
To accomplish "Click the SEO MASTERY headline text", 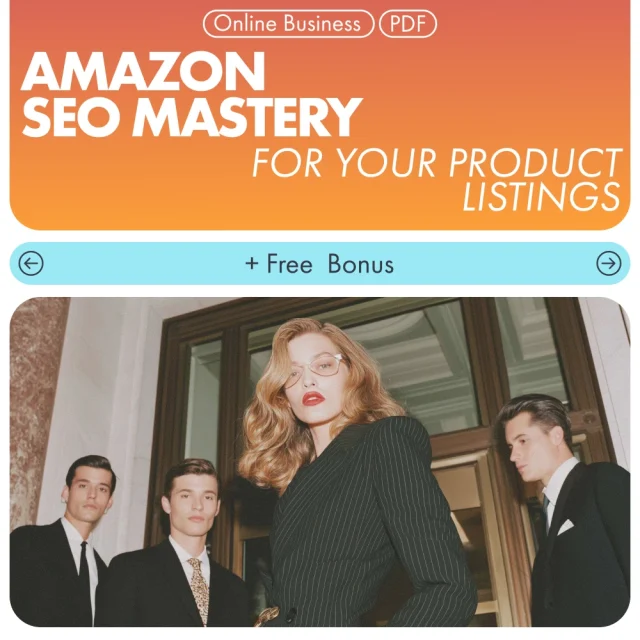I will (191, 118).
